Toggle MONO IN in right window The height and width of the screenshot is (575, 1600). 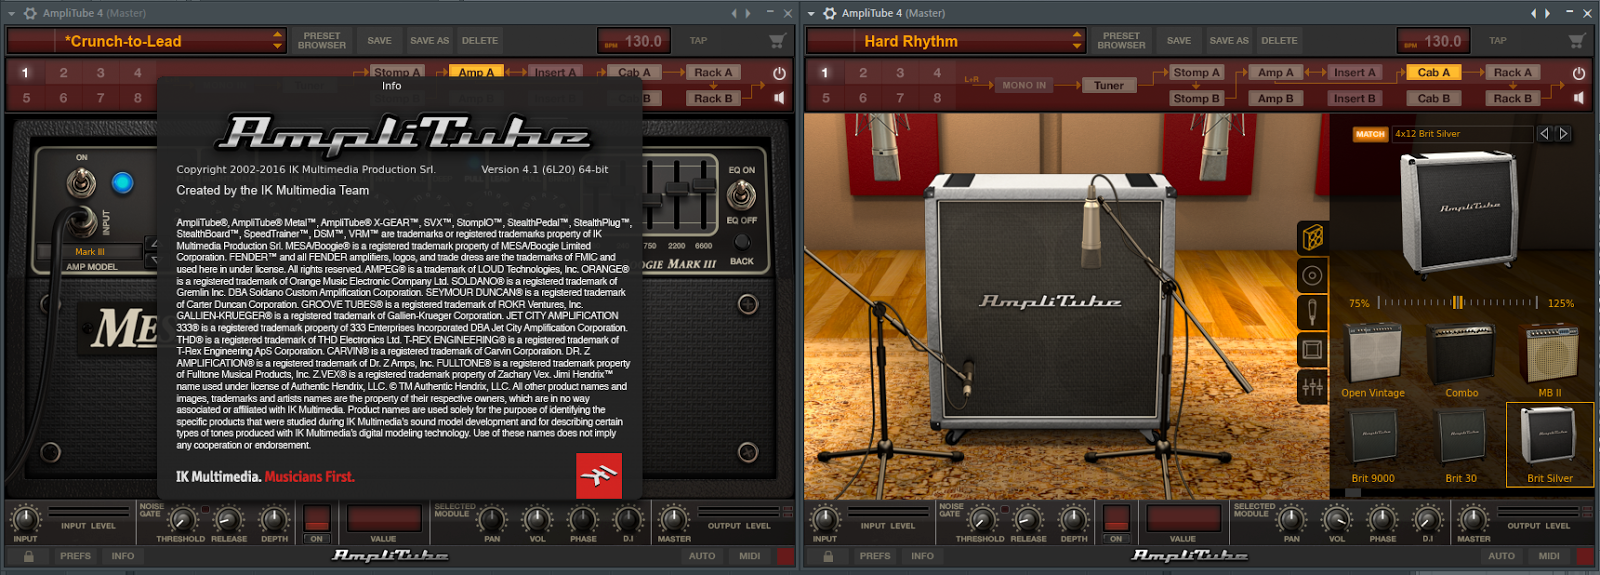coord(1024,85)
